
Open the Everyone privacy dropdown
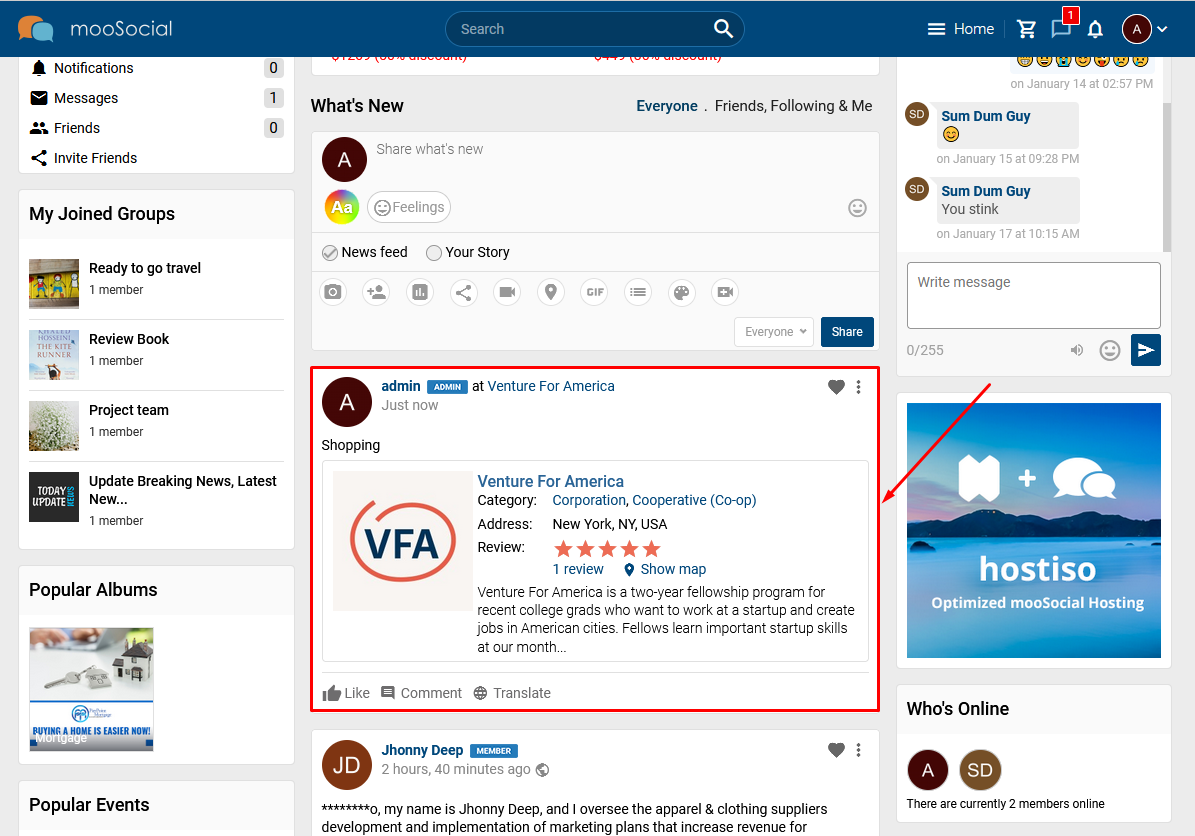click(774, 332)
